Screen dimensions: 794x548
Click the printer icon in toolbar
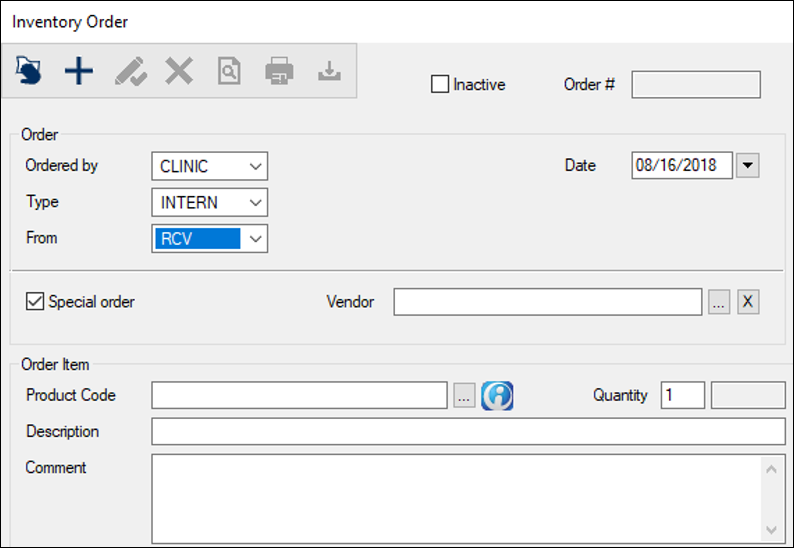click(279, 71)
